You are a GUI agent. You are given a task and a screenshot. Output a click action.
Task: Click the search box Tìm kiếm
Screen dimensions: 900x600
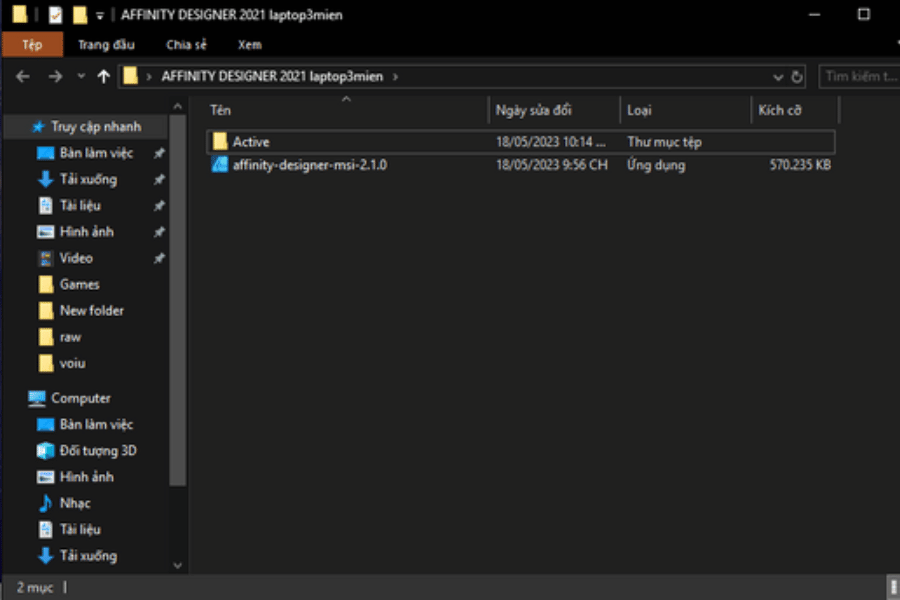point(858,77)
